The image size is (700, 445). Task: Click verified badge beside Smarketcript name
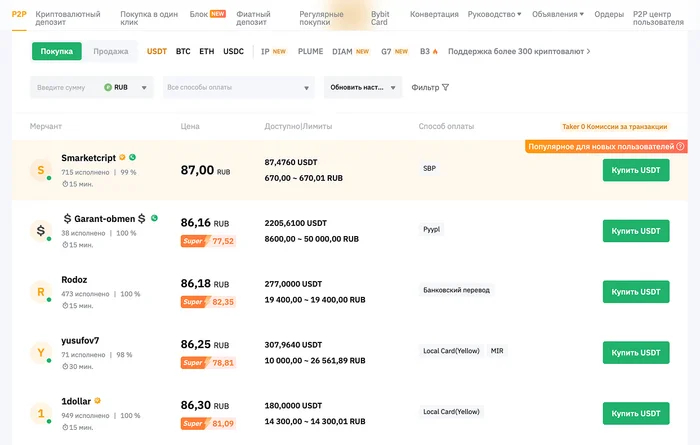pyautogui.click(x=132, y=157)
